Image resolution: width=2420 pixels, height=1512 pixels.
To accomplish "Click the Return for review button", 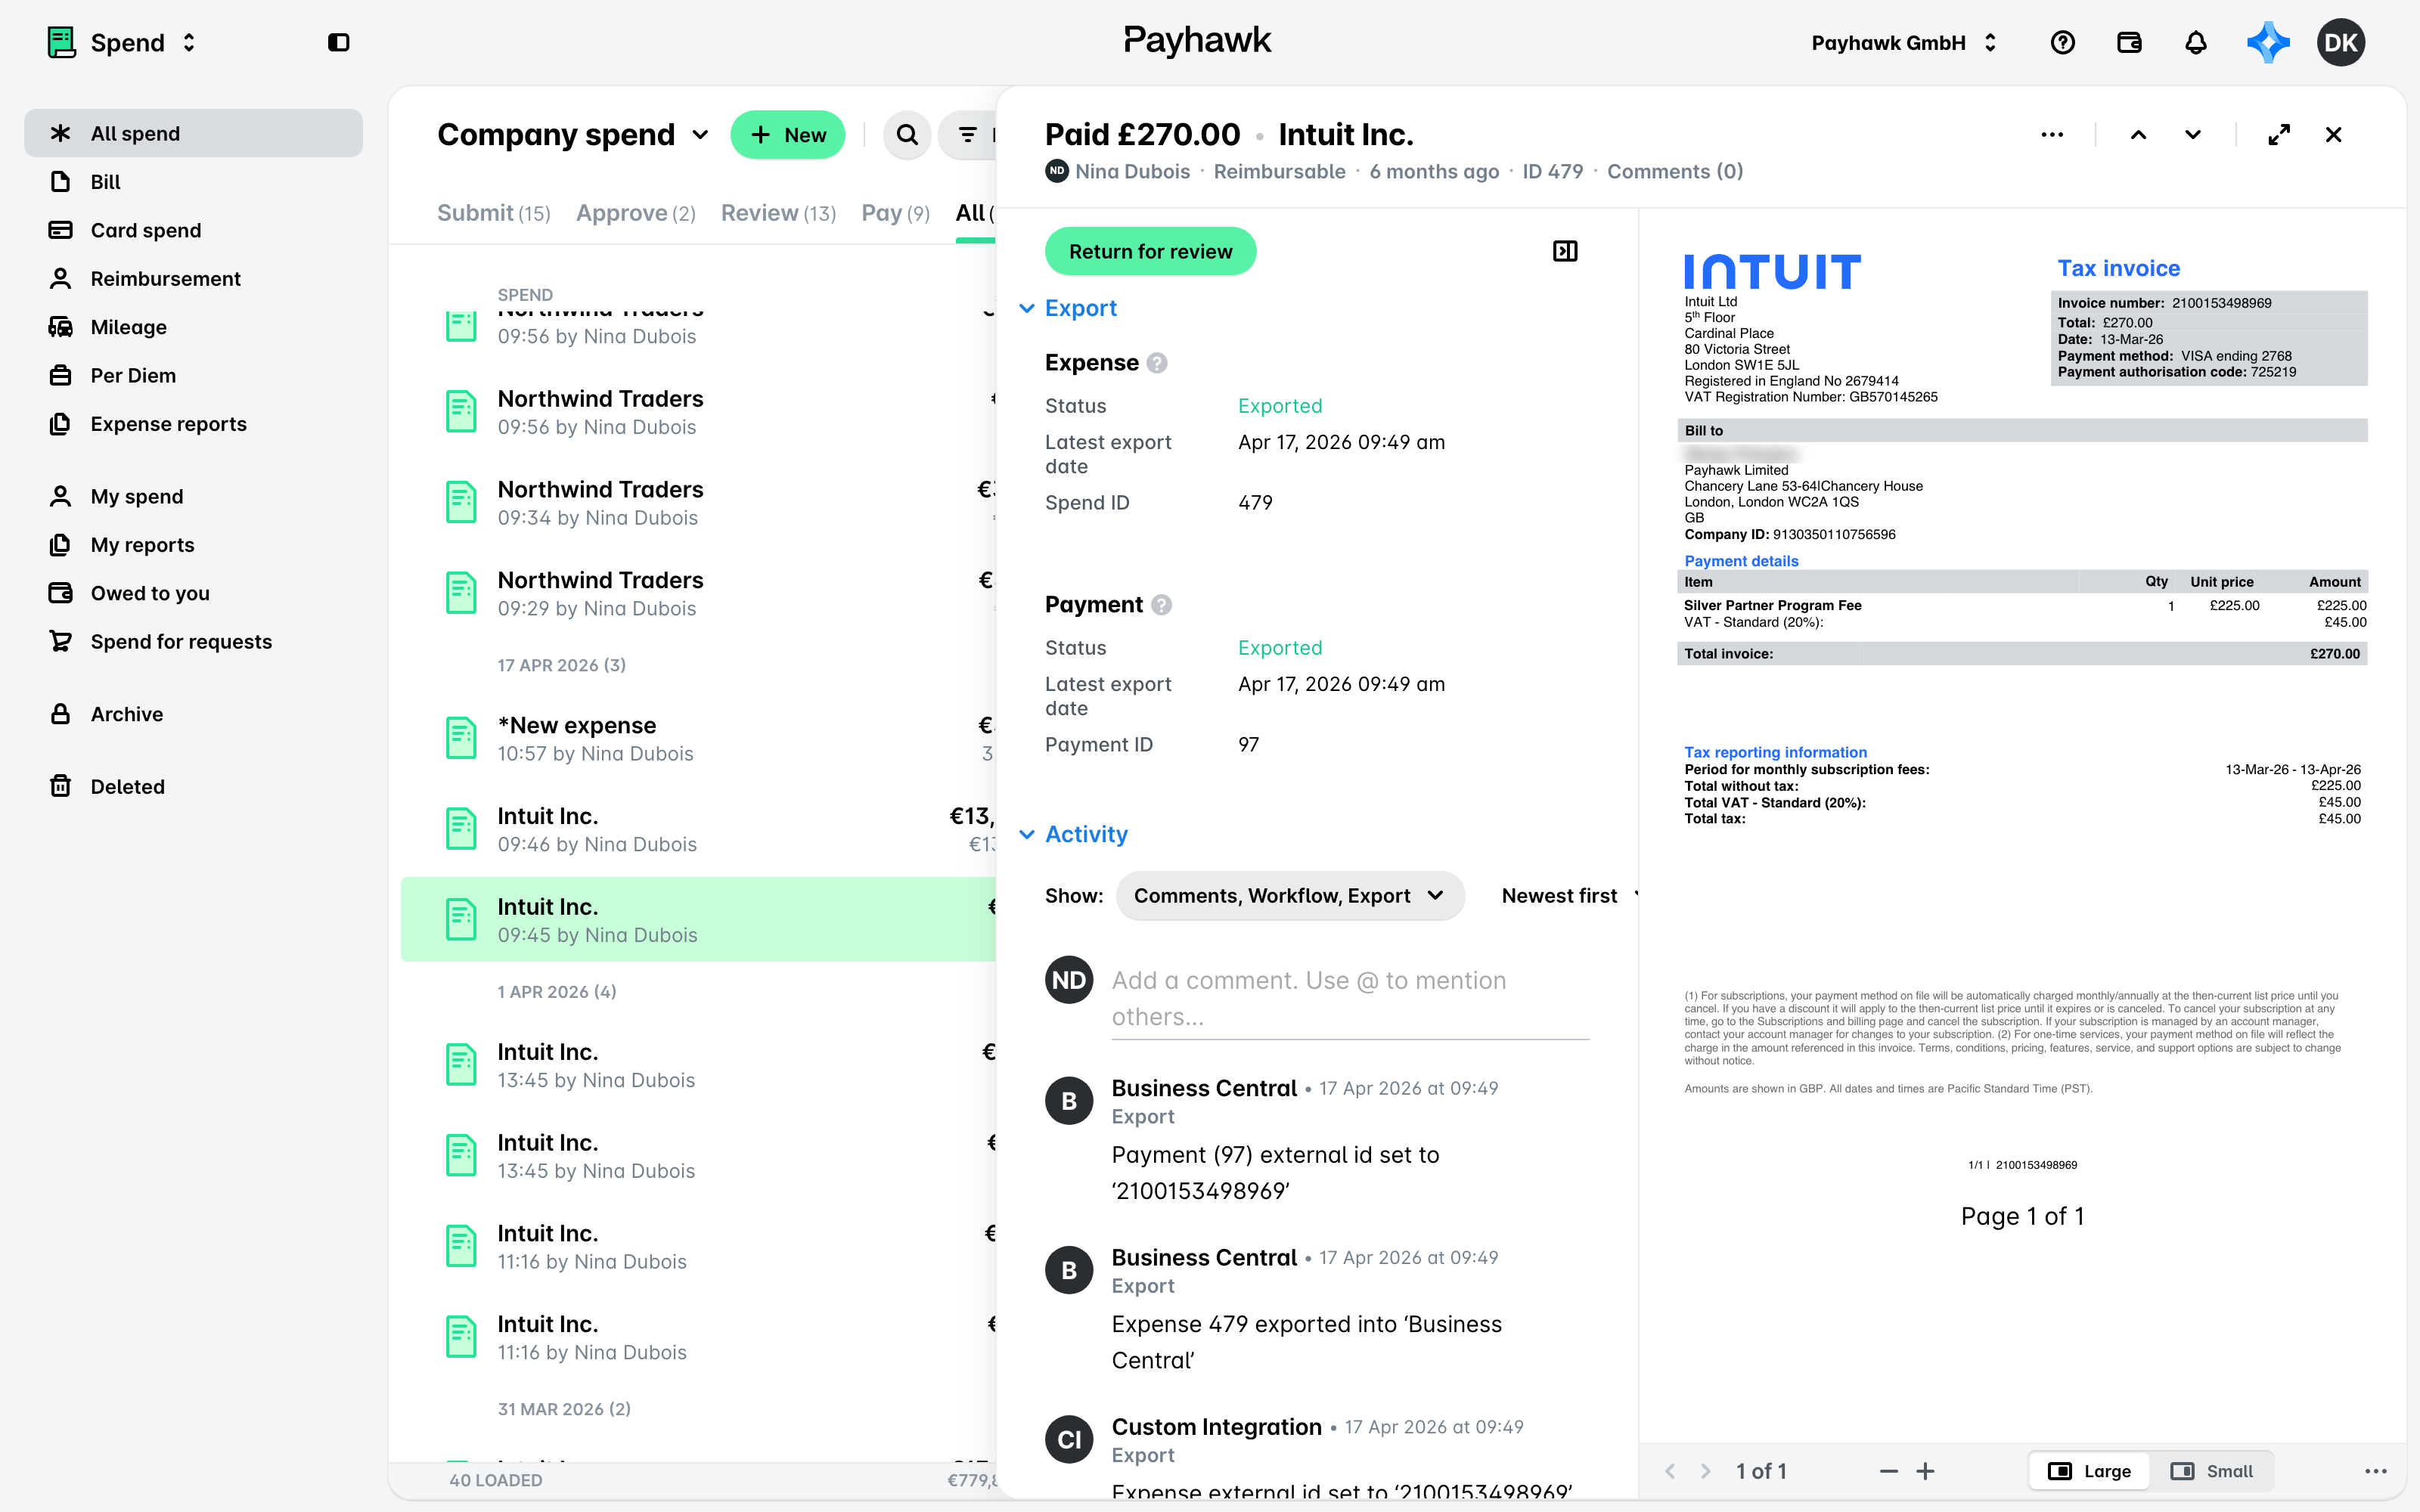I will (x=1150, y=251).
